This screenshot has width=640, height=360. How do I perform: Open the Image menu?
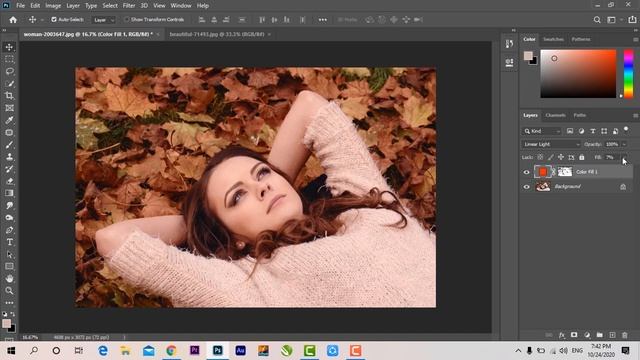point(53,6)
